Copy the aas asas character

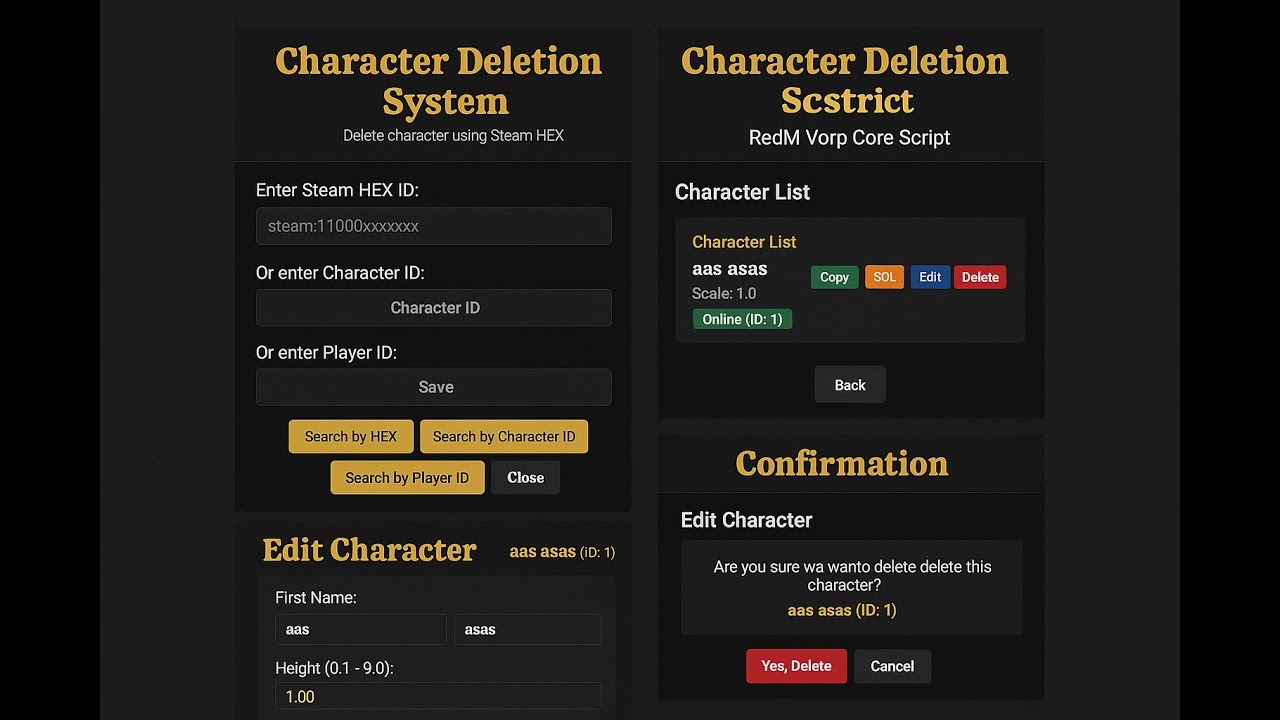tap(834, 277)
